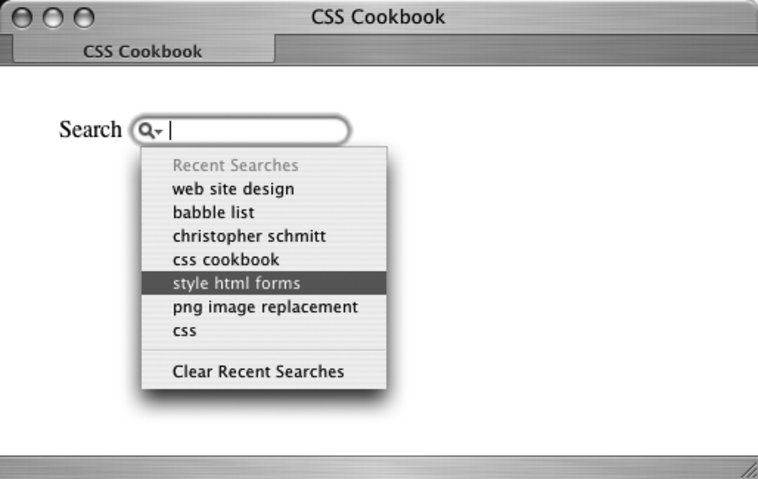Select the "css cookbook" recent search entry

pyautogui.click(x=226, y=260)
